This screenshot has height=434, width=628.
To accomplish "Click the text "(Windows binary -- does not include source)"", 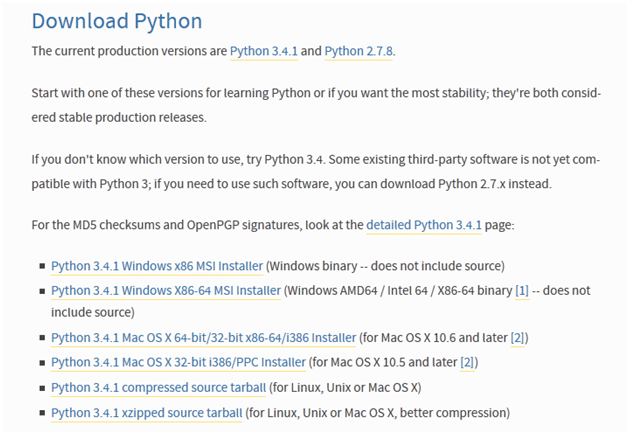I will 385,266.
